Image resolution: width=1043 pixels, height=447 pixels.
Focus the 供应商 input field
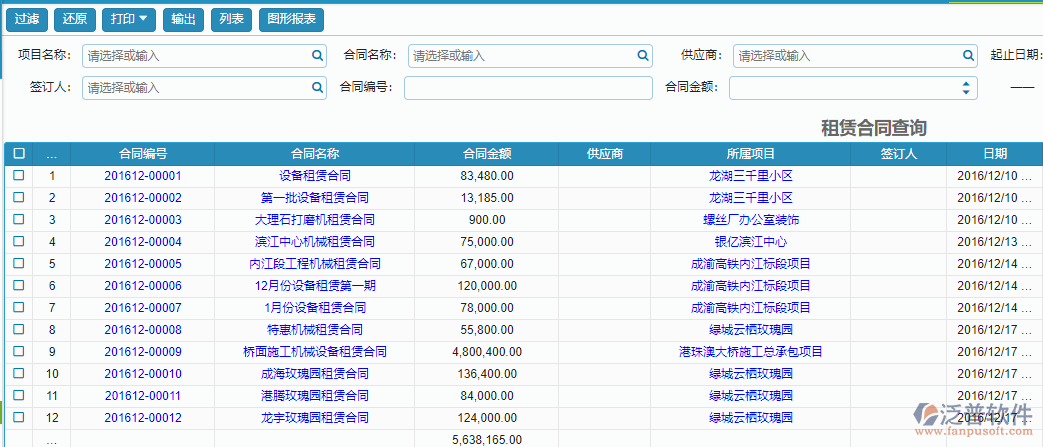coord(855,56)
